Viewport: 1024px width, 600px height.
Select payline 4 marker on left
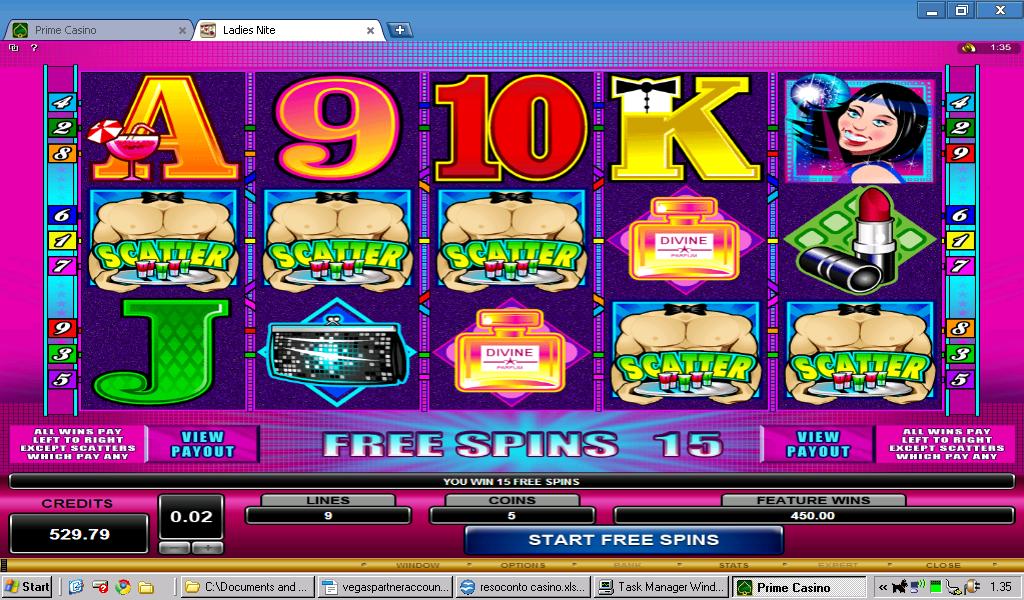point(63,102)
